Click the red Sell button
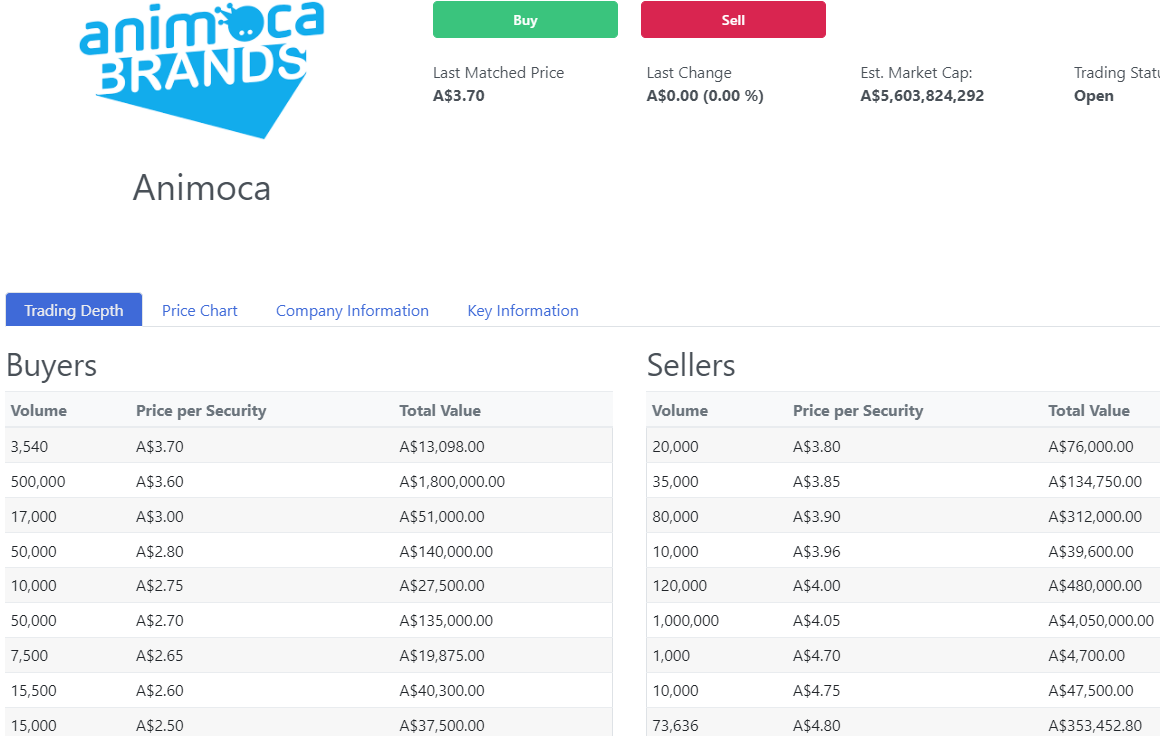 (x=733, y=19)
